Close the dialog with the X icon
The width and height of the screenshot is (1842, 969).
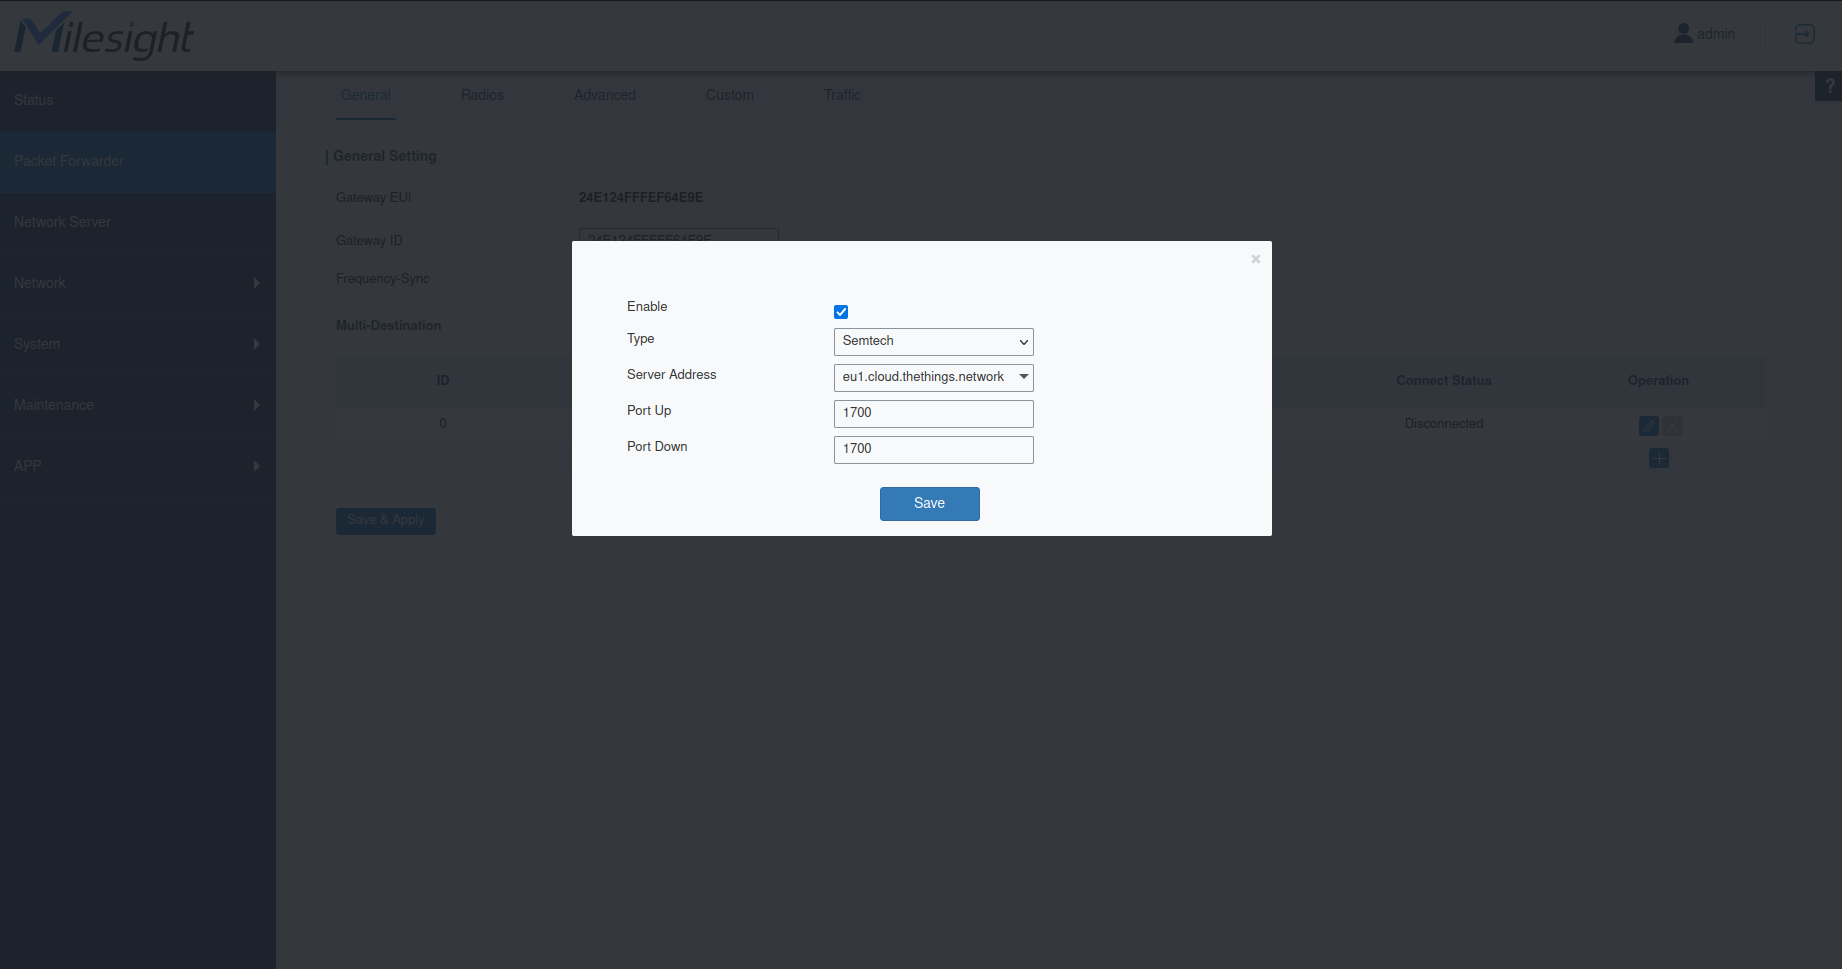tap(1255, 259)
